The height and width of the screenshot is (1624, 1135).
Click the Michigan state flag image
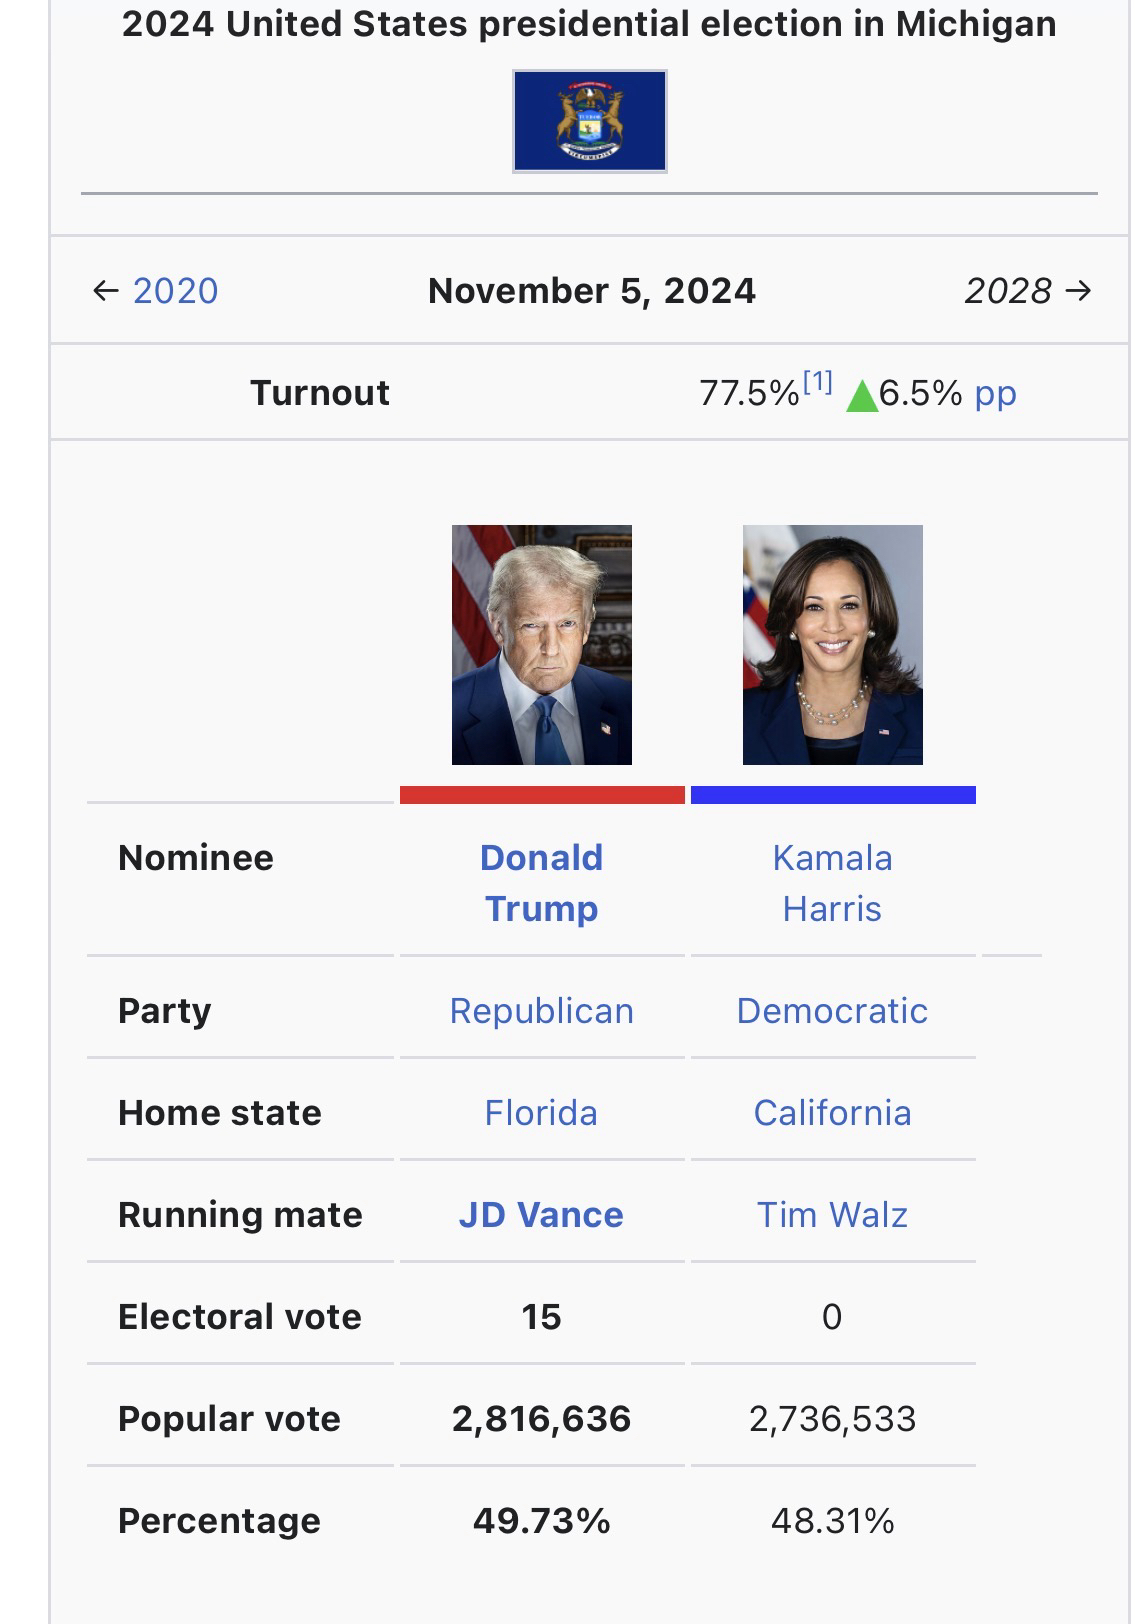pyautogui.click(x=589, y=121)
